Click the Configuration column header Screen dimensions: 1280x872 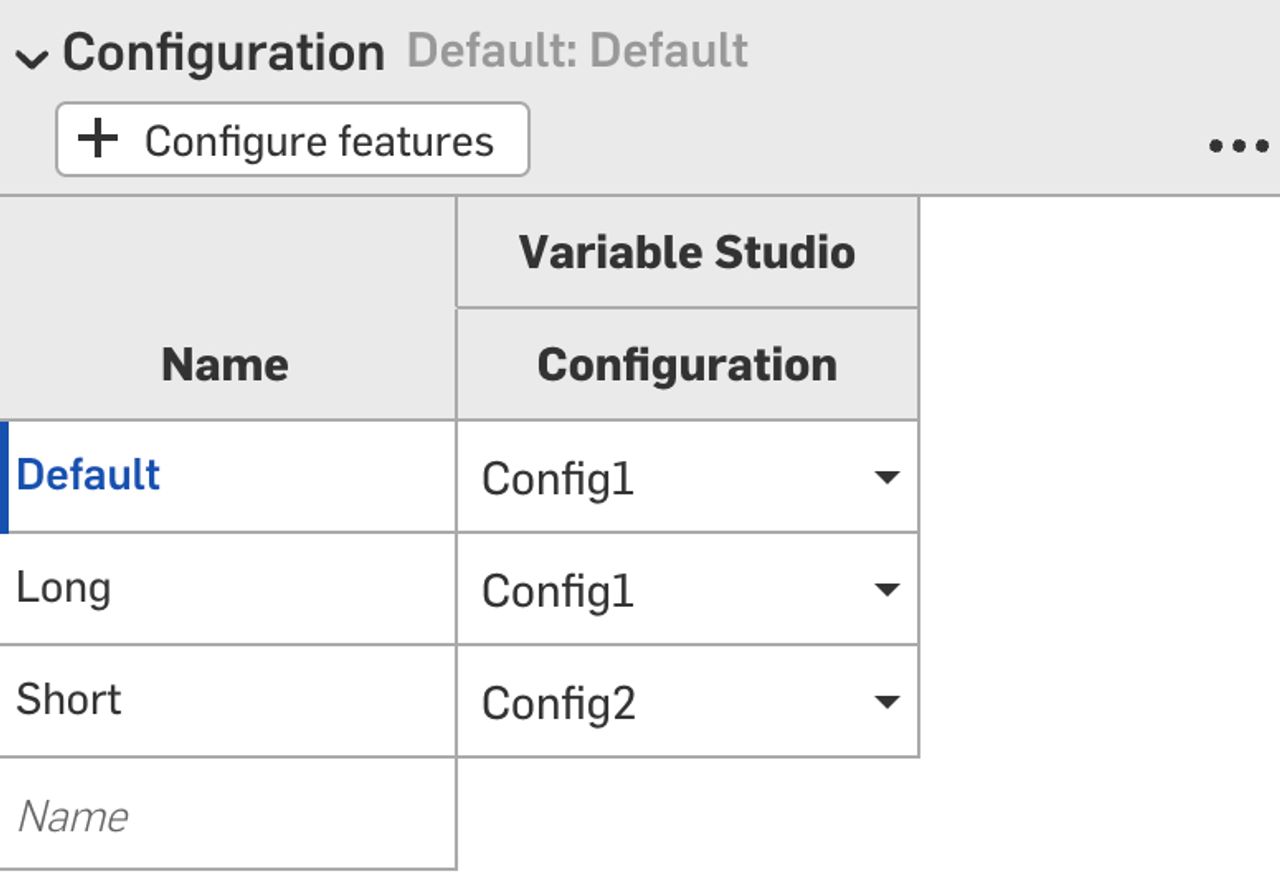(x=688, y=363)
